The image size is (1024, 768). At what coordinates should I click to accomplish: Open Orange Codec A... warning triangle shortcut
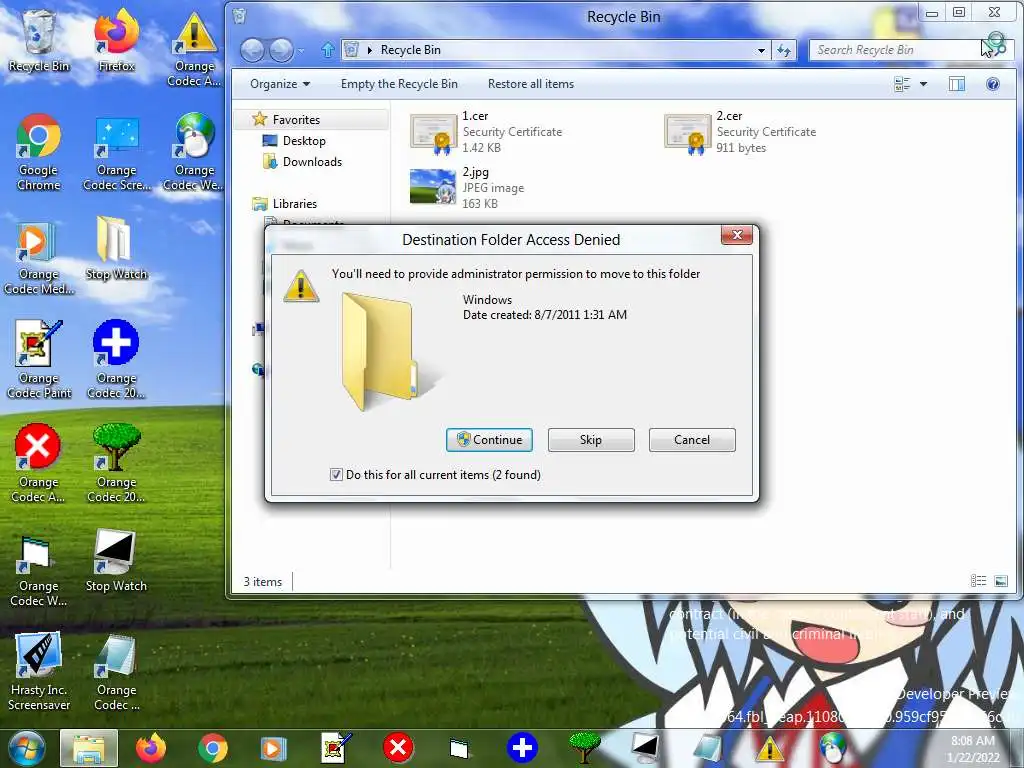click(194, 48)
